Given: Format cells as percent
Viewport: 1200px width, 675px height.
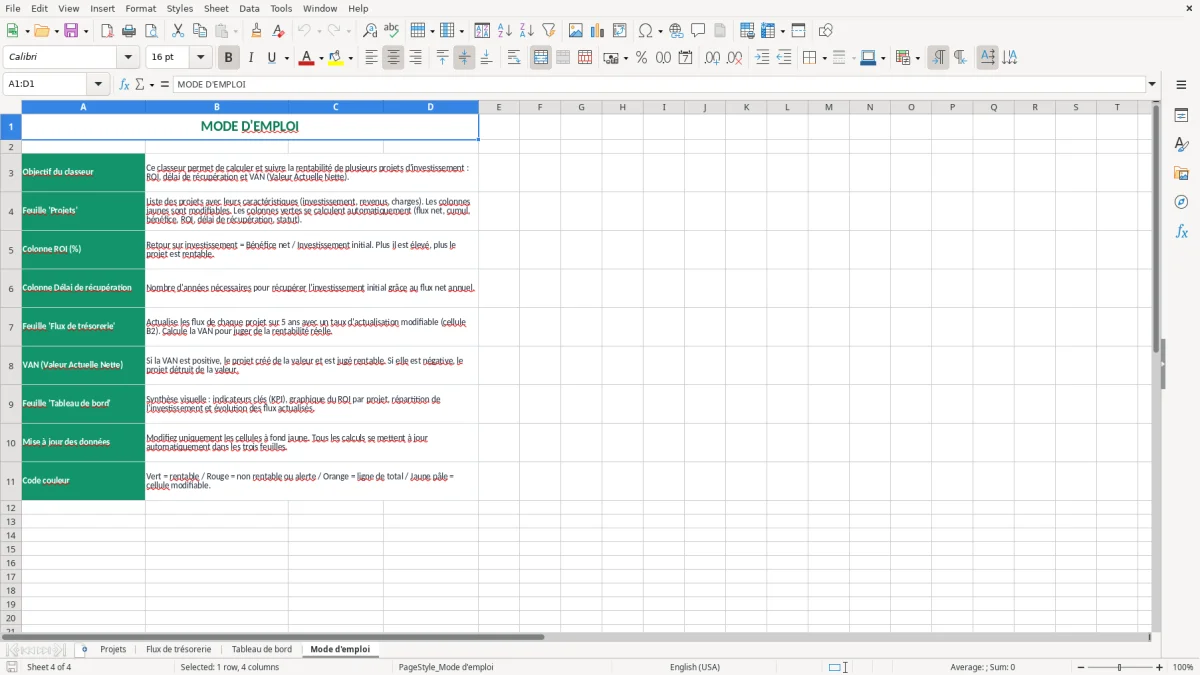Looking at the screenshot, I should (641, 58).
